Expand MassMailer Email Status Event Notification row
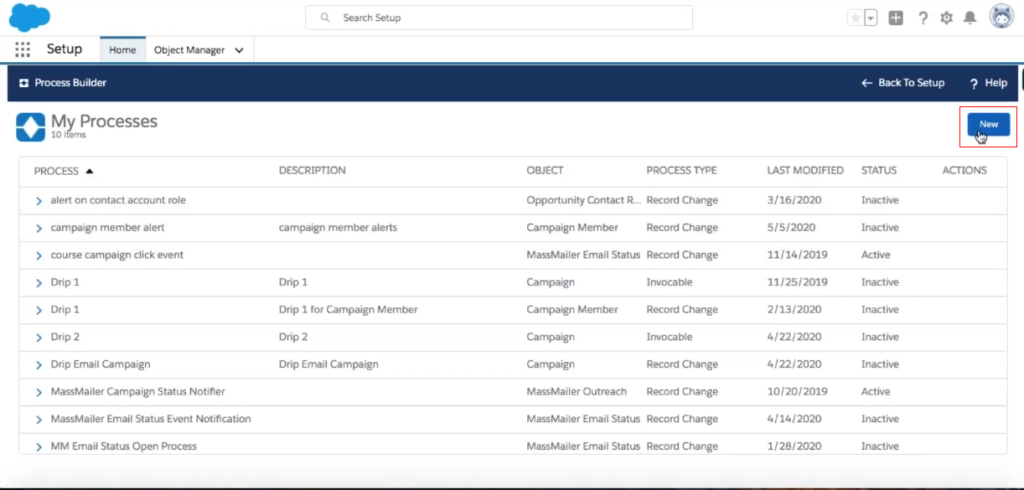Viewport: 1024px width, 490px height. pos(39,419)
